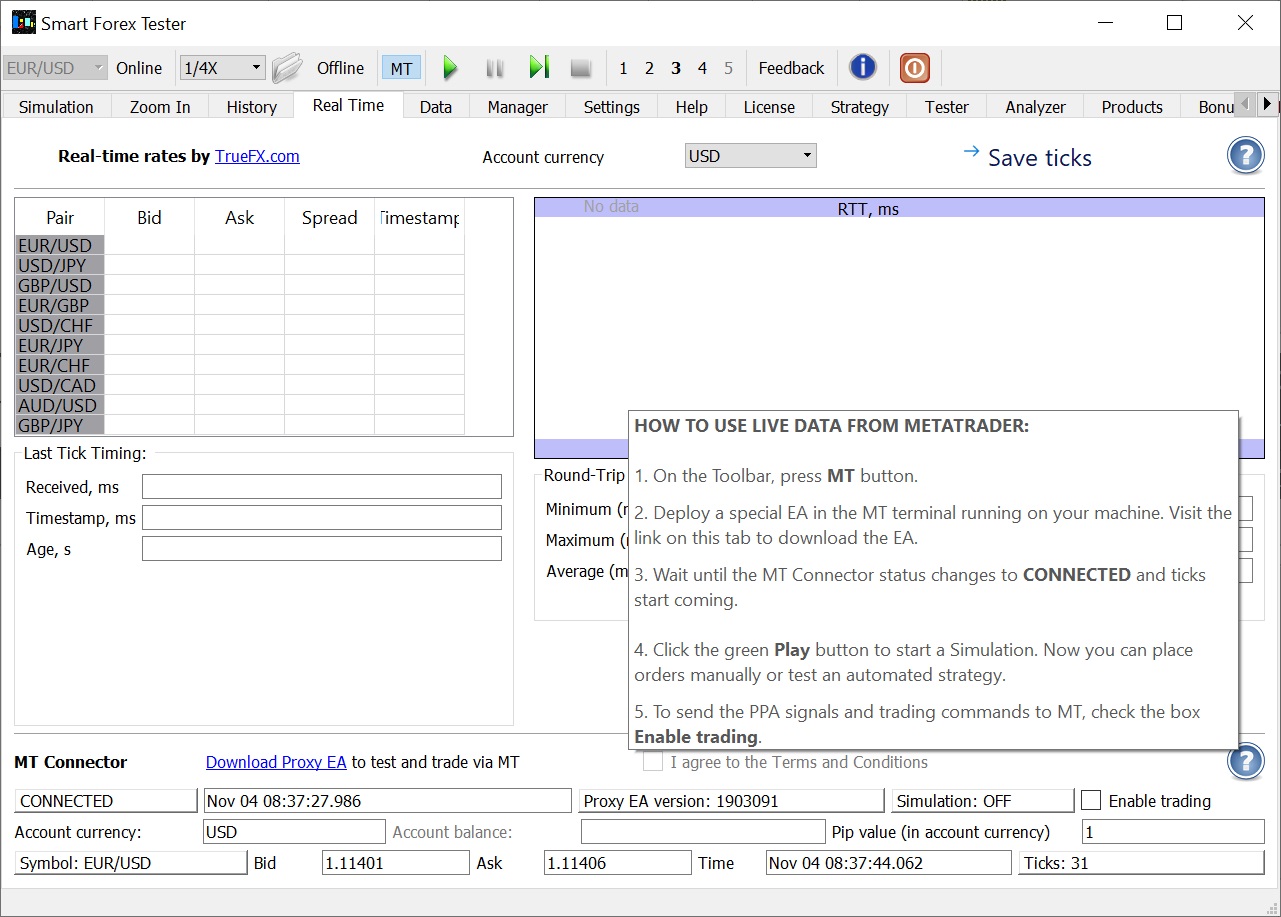Follow the TrueFX.com link
Viewport: 1281px width, 917px height.
point(257,156)
